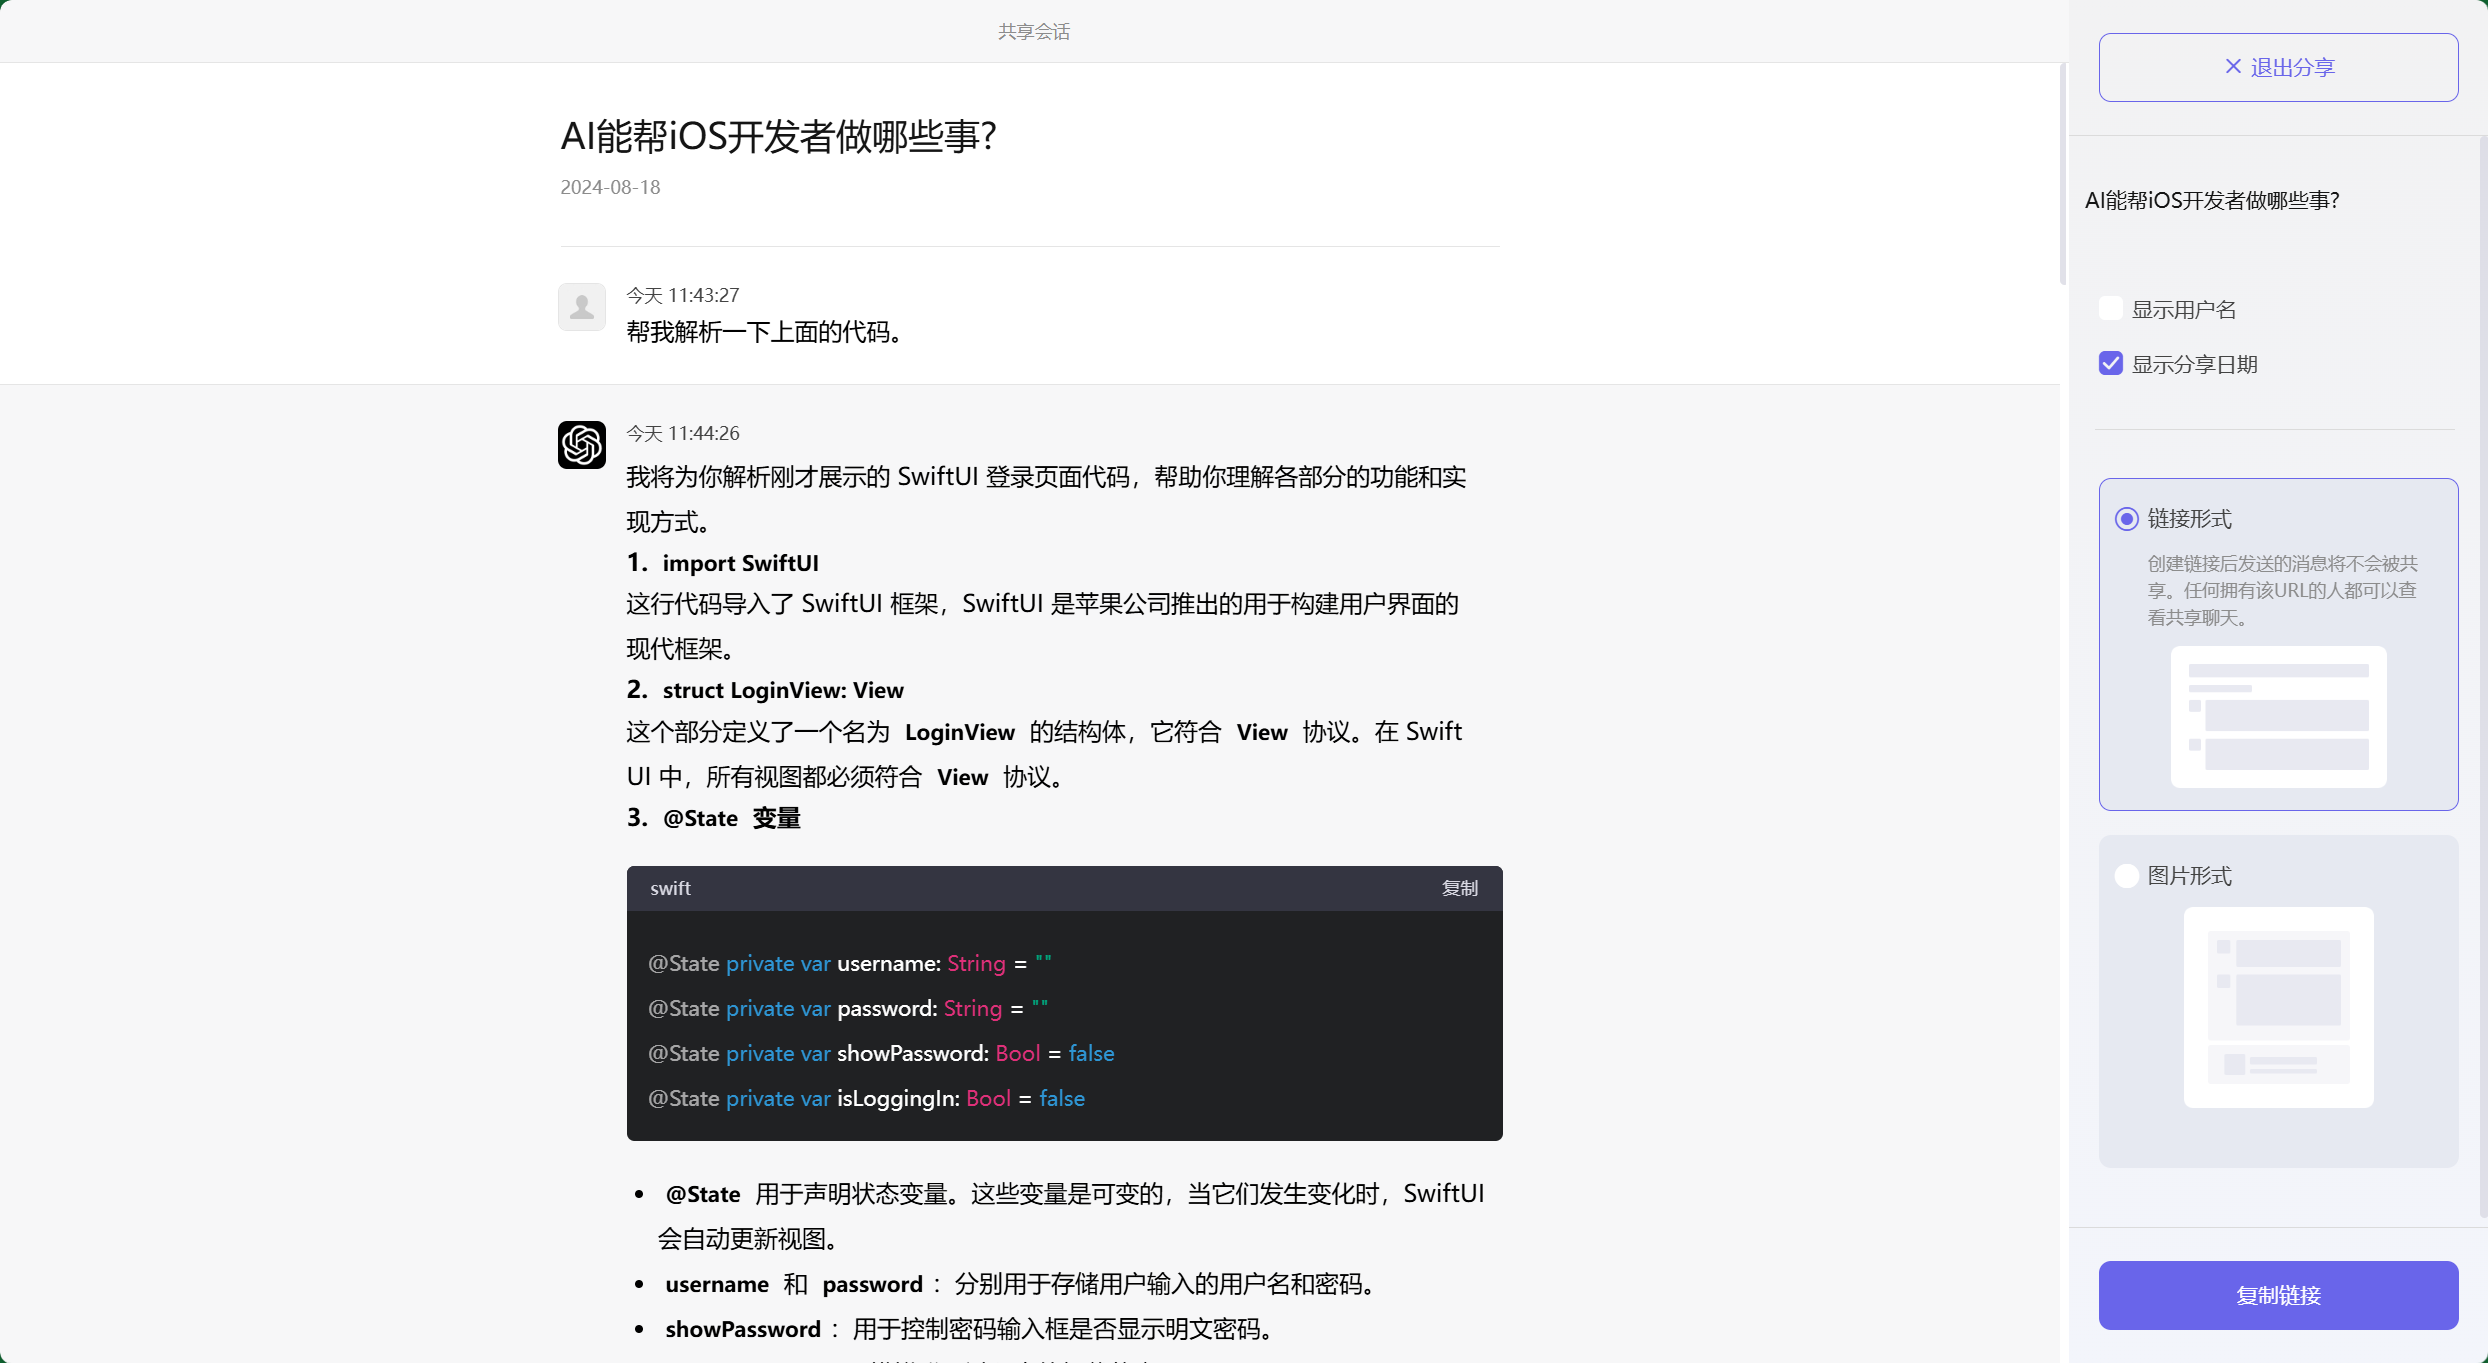The width and height of the screenshot is (2488, 1363).
Task: Click the 复制链接 button
Action: click(x=2278, y=1295)
